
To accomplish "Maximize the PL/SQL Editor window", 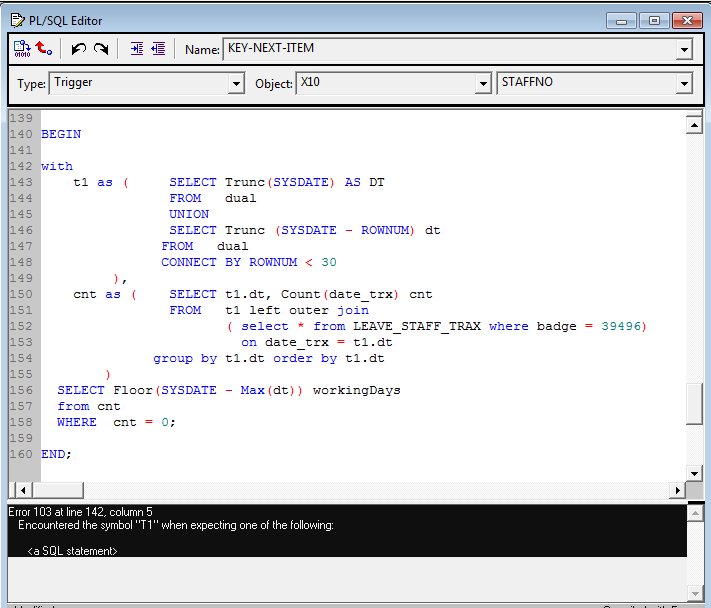I will tap(655, 20).
